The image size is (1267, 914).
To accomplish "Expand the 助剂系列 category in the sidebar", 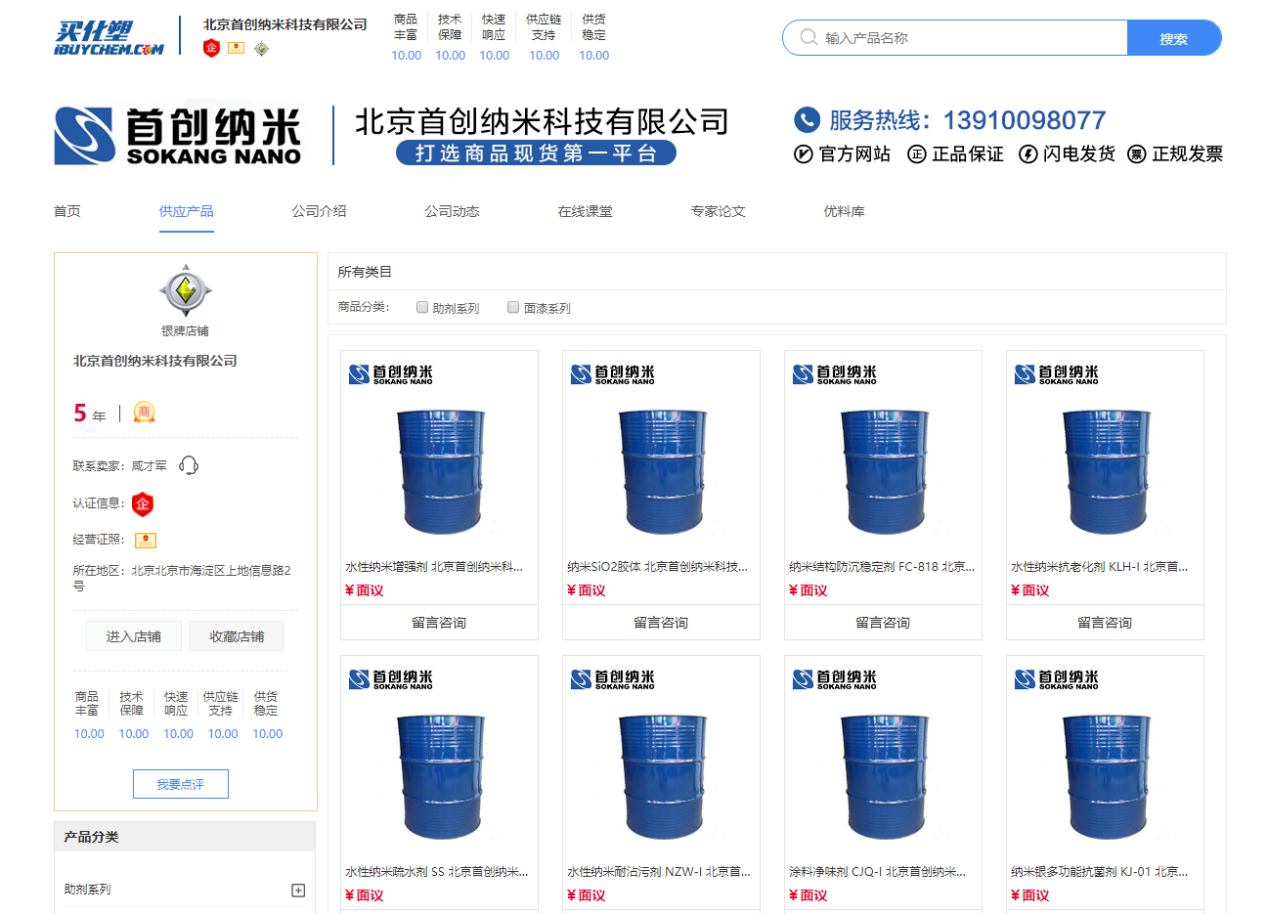I will 297,890.
